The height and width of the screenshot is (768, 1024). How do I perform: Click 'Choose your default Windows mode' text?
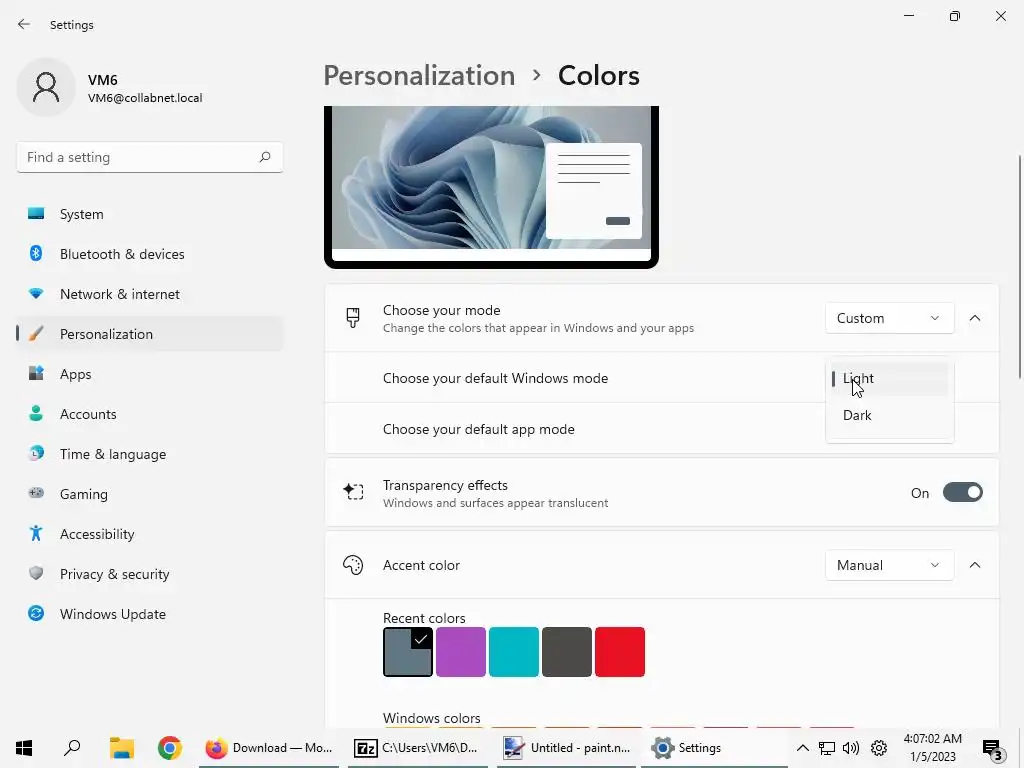point(495,378)
